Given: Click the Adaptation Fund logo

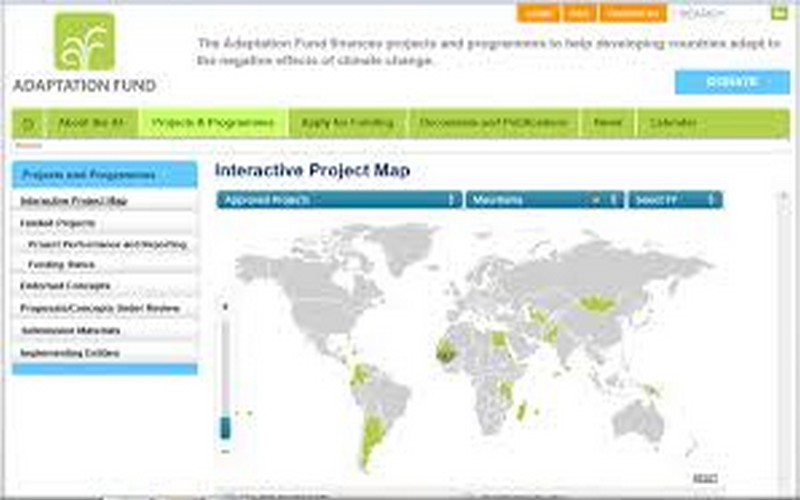Looking at the screenshot, I should 84,52.
